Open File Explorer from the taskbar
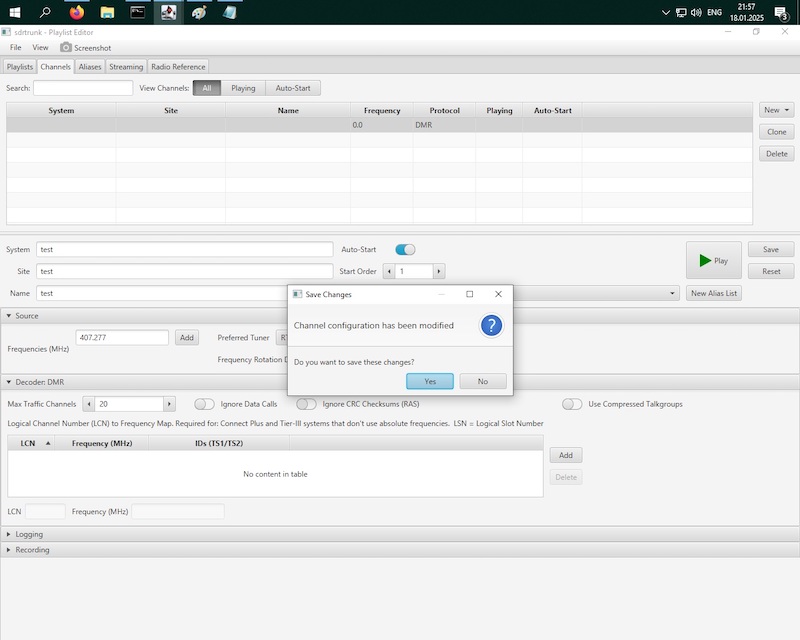The image size is (800, 640). point(107,12)
